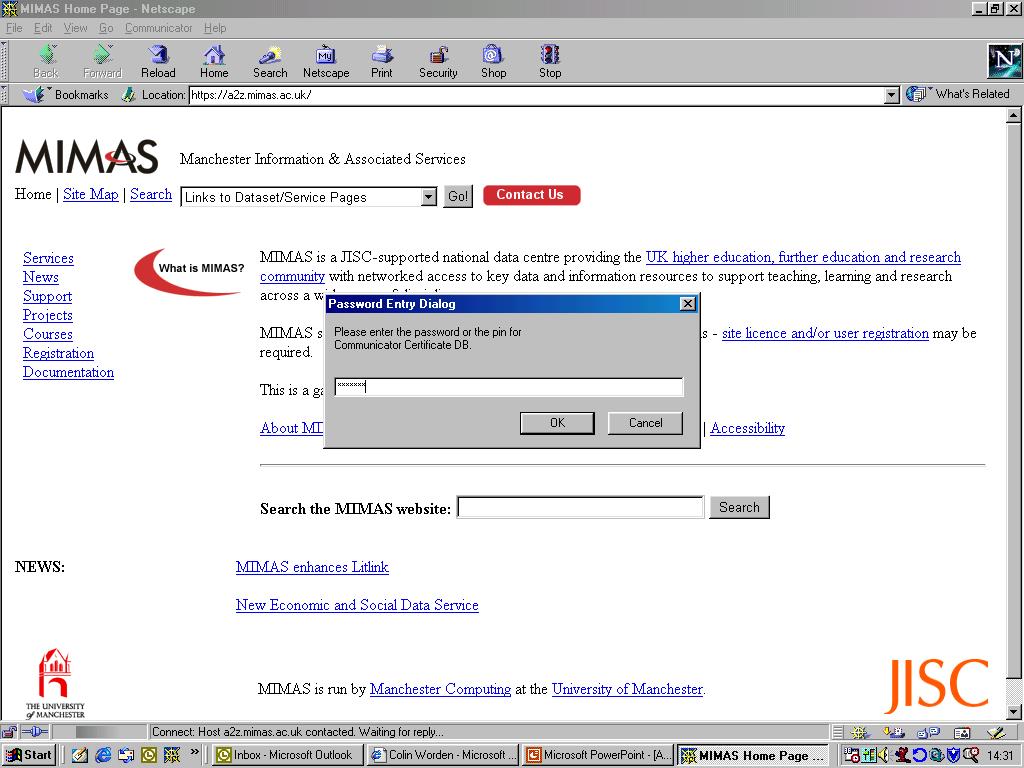Expand the Location URL history dropdown arrow
Image resolution: width=1024 pixels, height=768 pixels.
coord(892,95)
